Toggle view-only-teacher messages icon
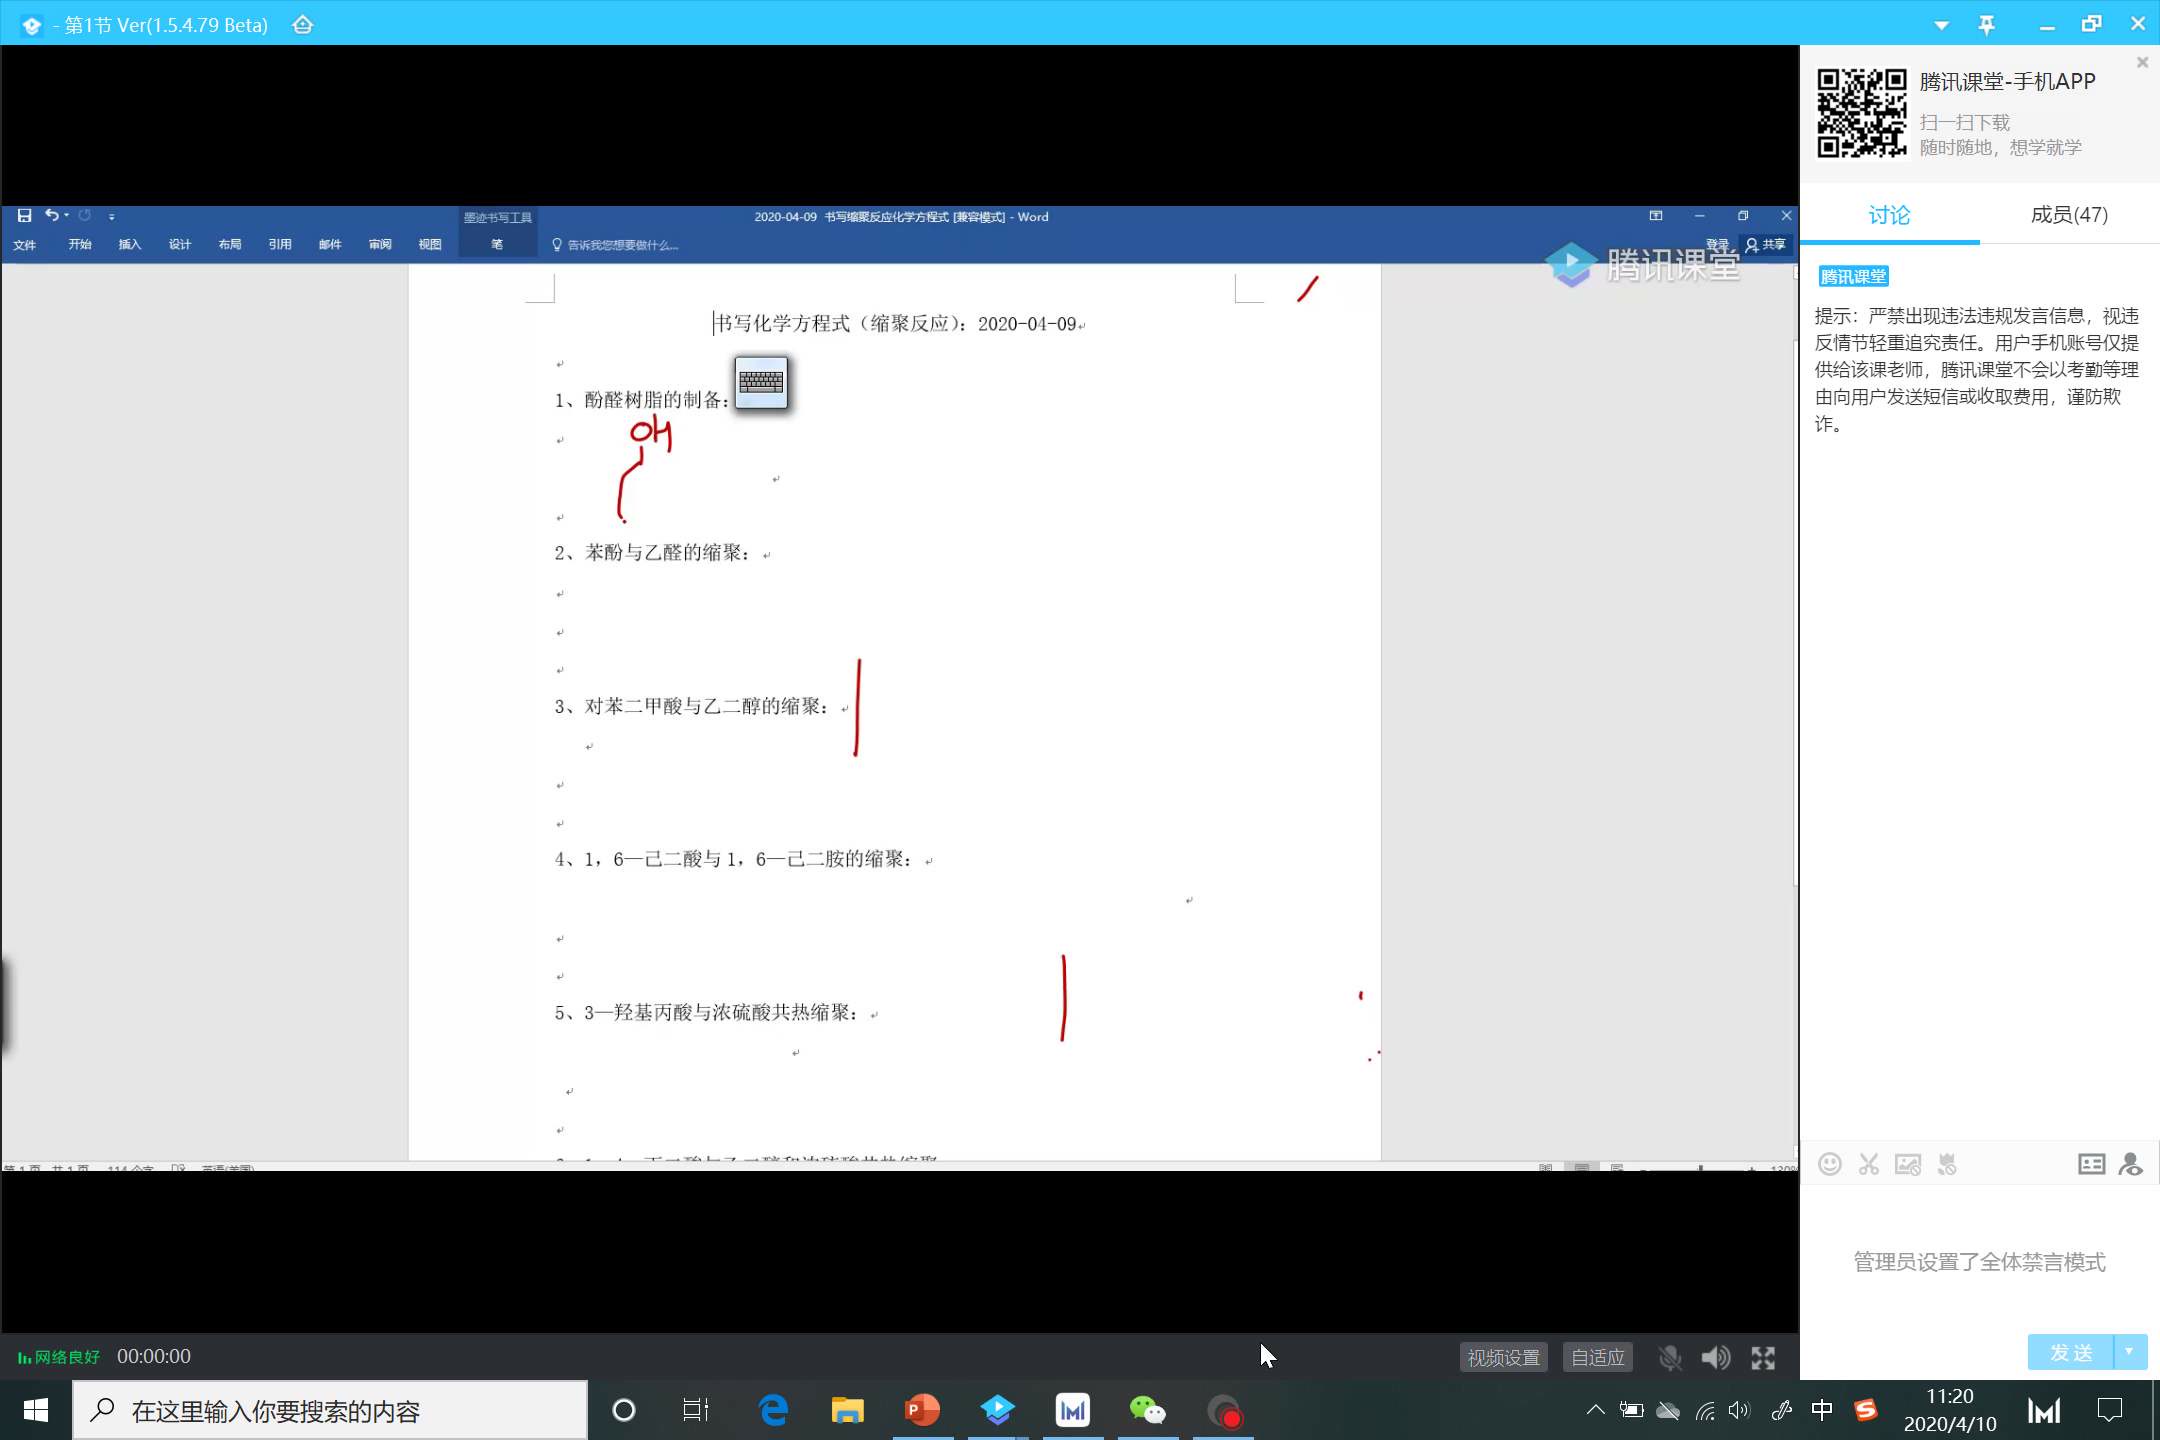Viewport: 2160px width, 1440px height. click(x=2131, y=1164)
